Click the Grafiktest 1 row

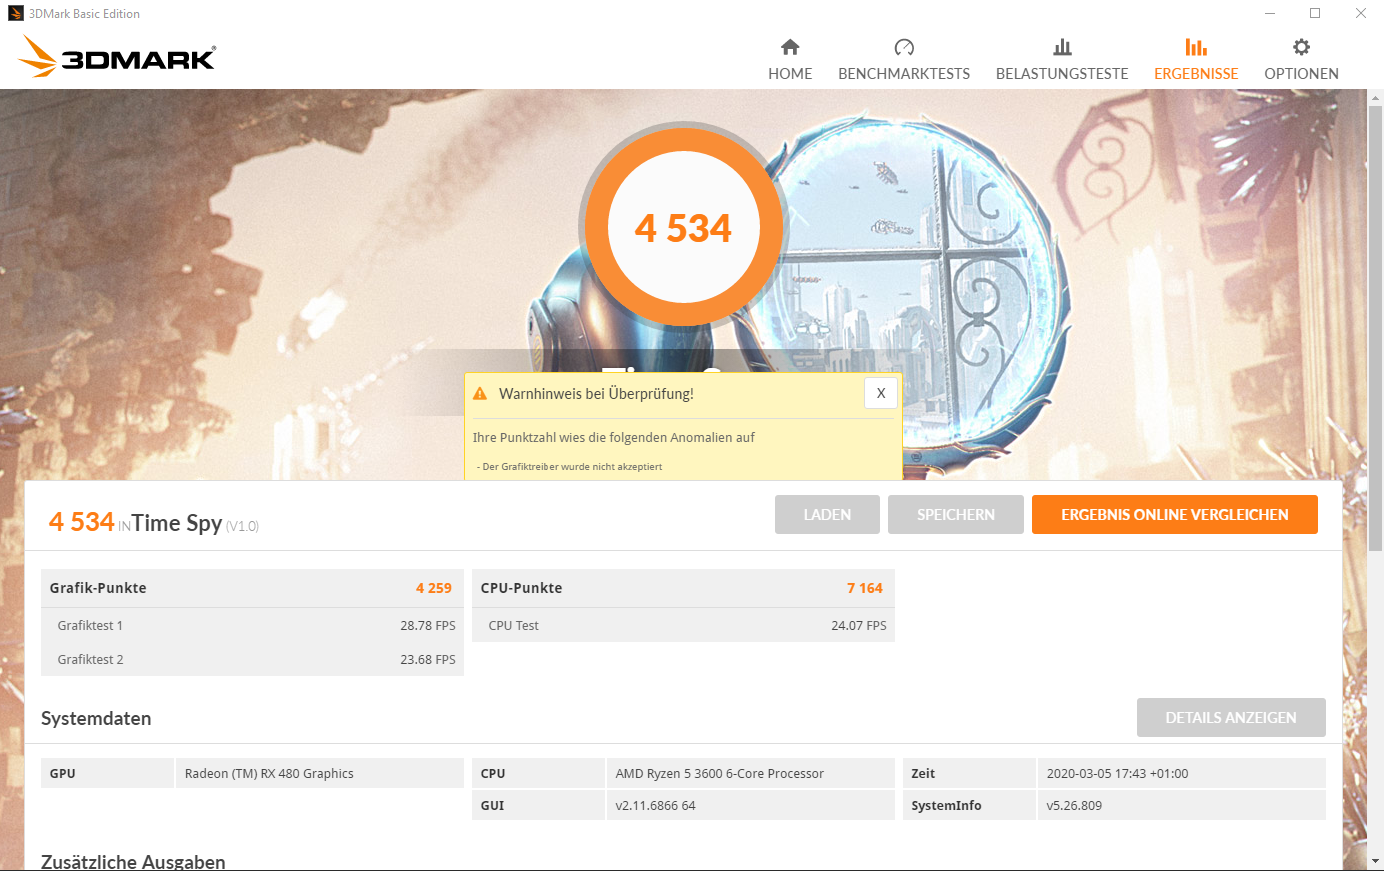tap(252, 625)
